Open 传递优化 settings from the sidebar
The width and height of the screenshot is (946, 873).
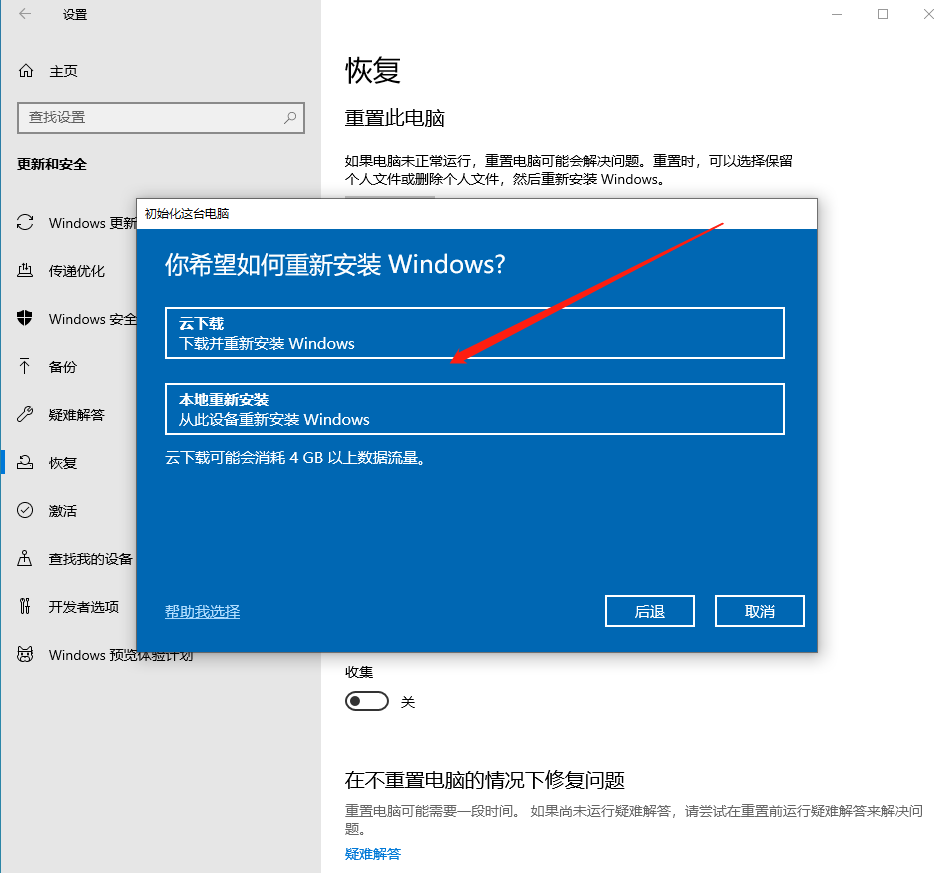click(27, 271)
